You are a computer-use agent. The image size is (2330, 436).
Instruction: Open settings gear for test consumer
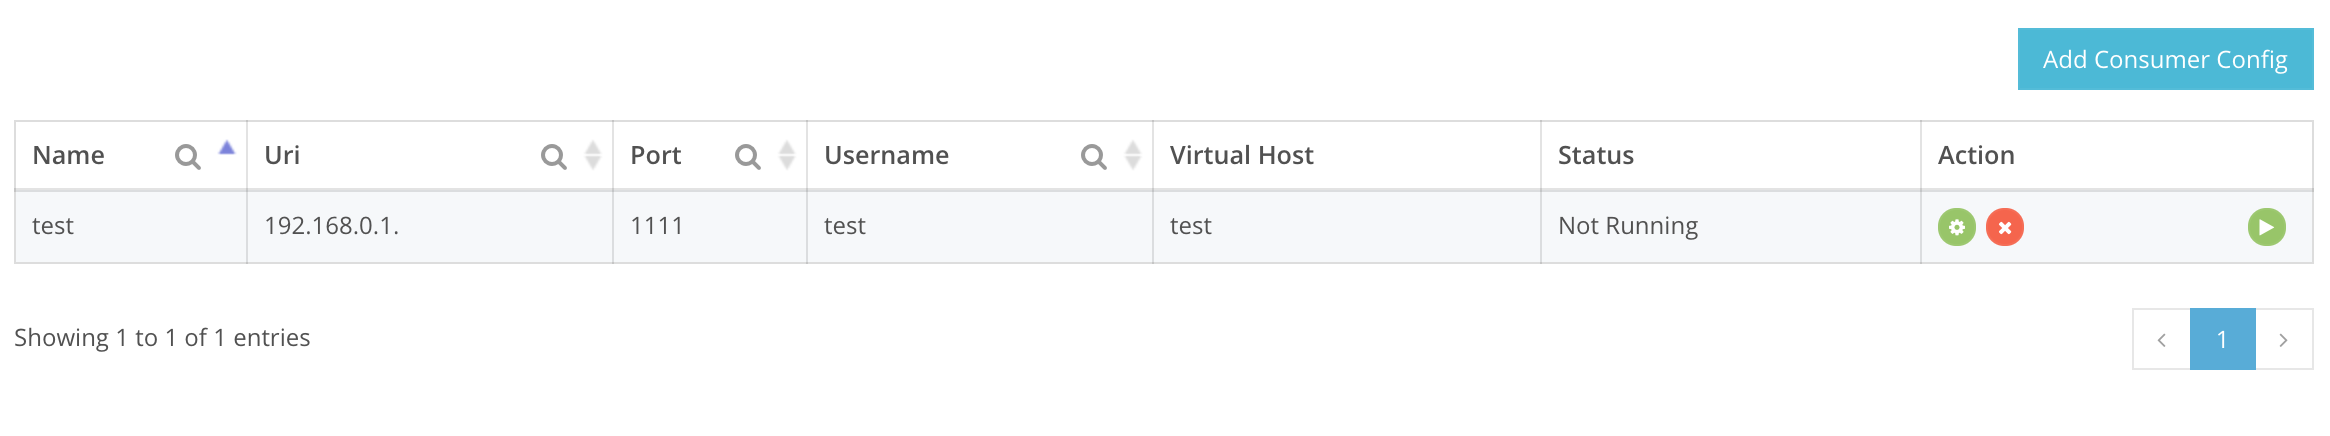pyautogui.click(x=1956, y=227)
